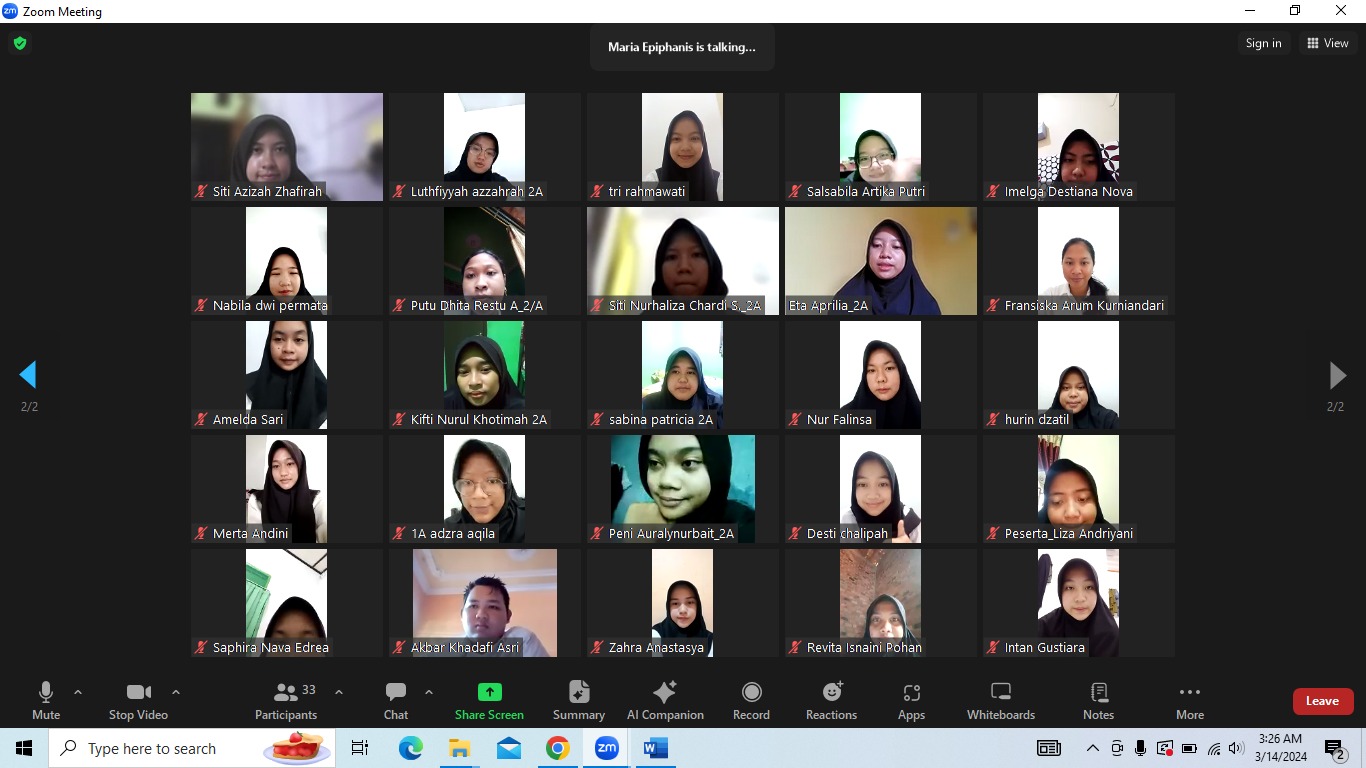Mute the microphone
The height and width of the screenshot is (768, 1366).
coord(46,700)
